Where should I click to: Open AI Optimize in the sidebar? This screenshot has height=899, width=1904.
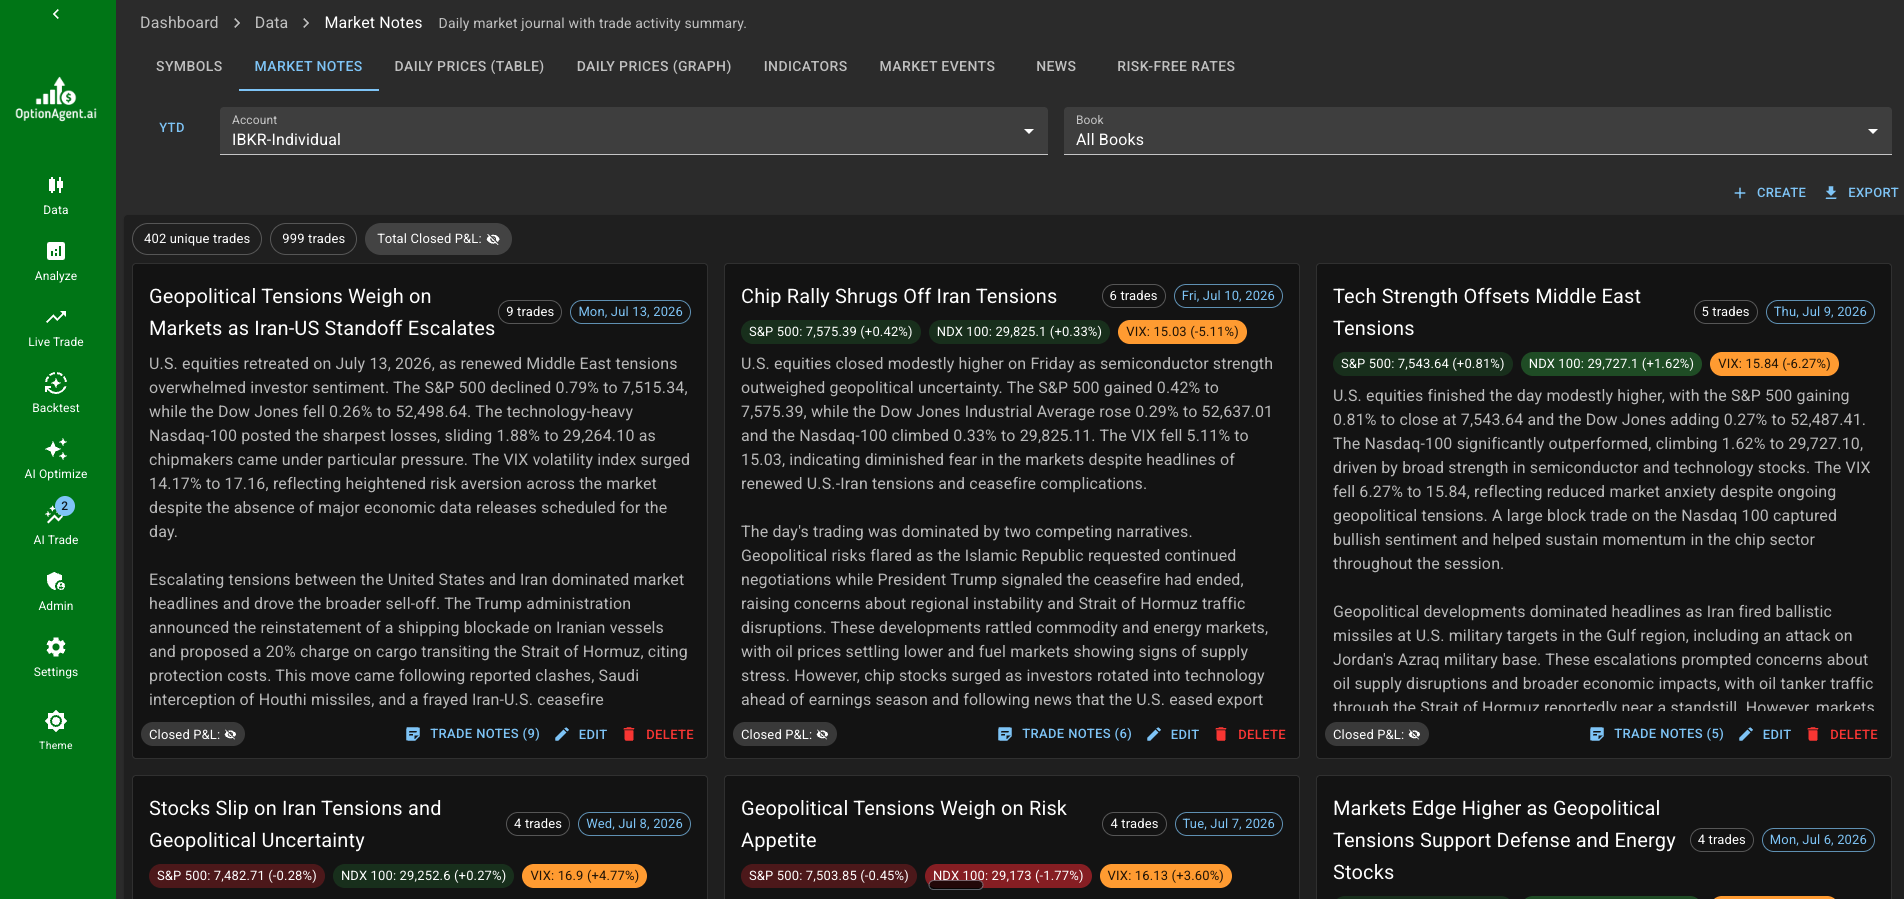(x=56, y=459)
